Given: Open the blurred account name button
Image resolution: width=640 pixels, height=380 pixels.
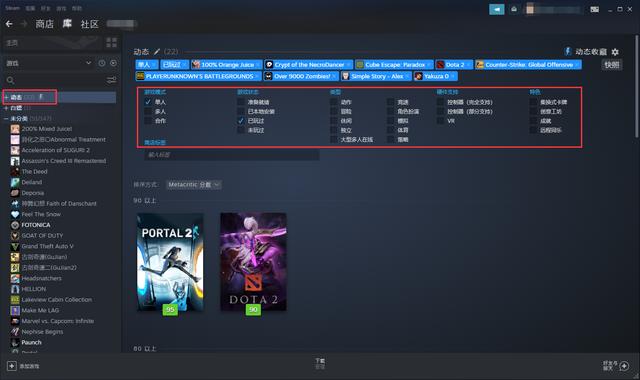Looking at the screenshot, I should [554, 9].
